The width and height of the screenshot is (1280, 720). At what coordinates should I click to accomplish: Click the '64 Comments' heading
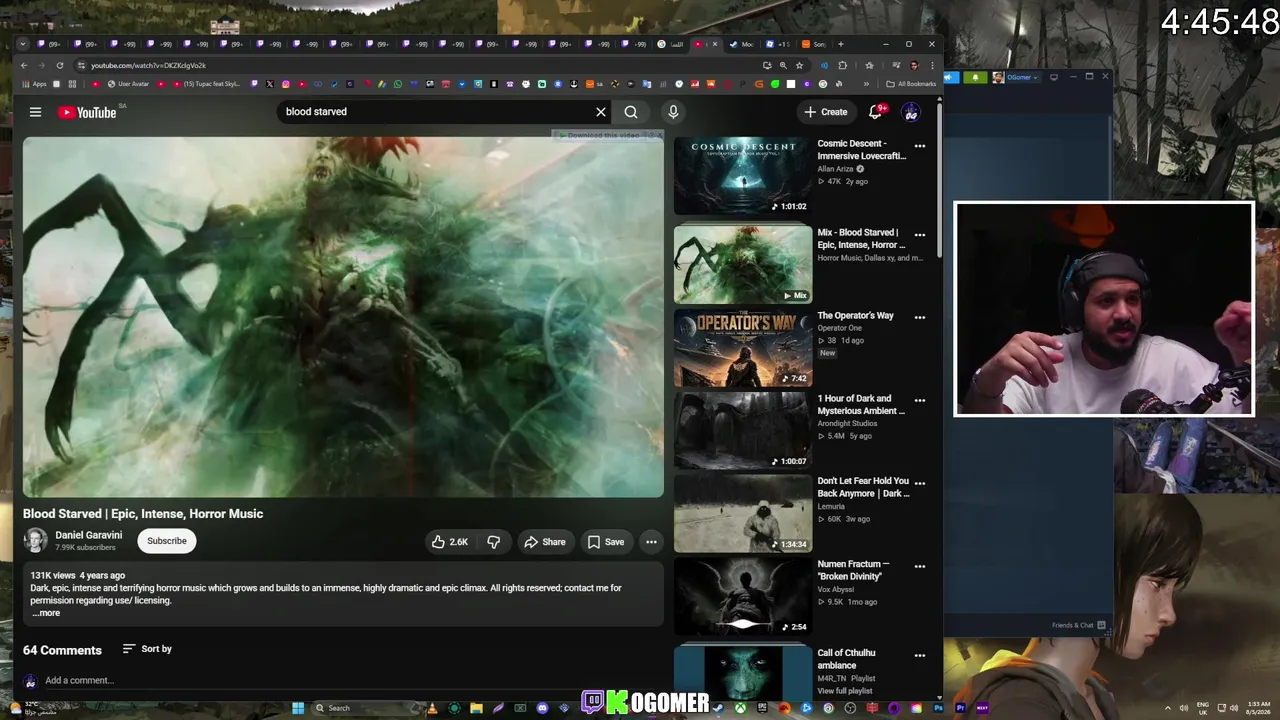click(62, 650)
